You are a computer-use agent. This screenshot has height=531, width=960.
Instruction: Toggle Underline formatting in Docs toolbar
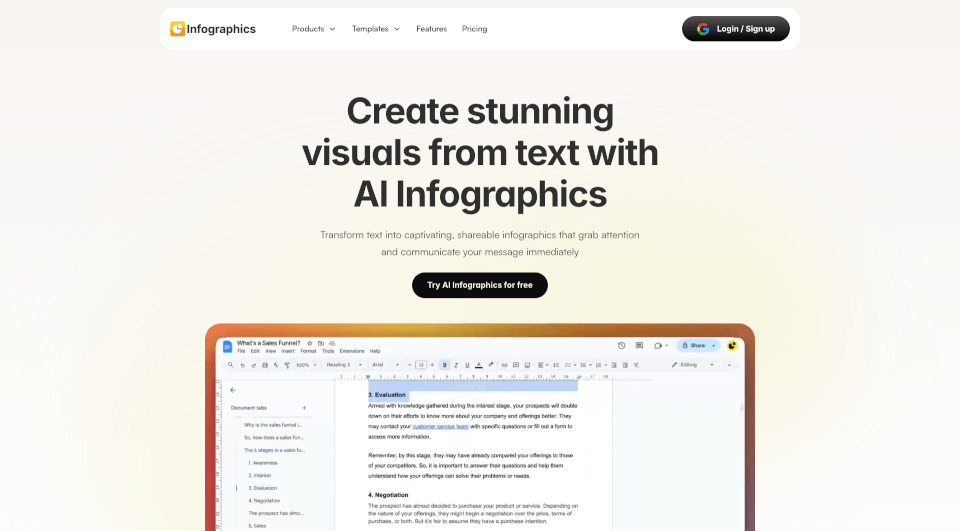467,365
